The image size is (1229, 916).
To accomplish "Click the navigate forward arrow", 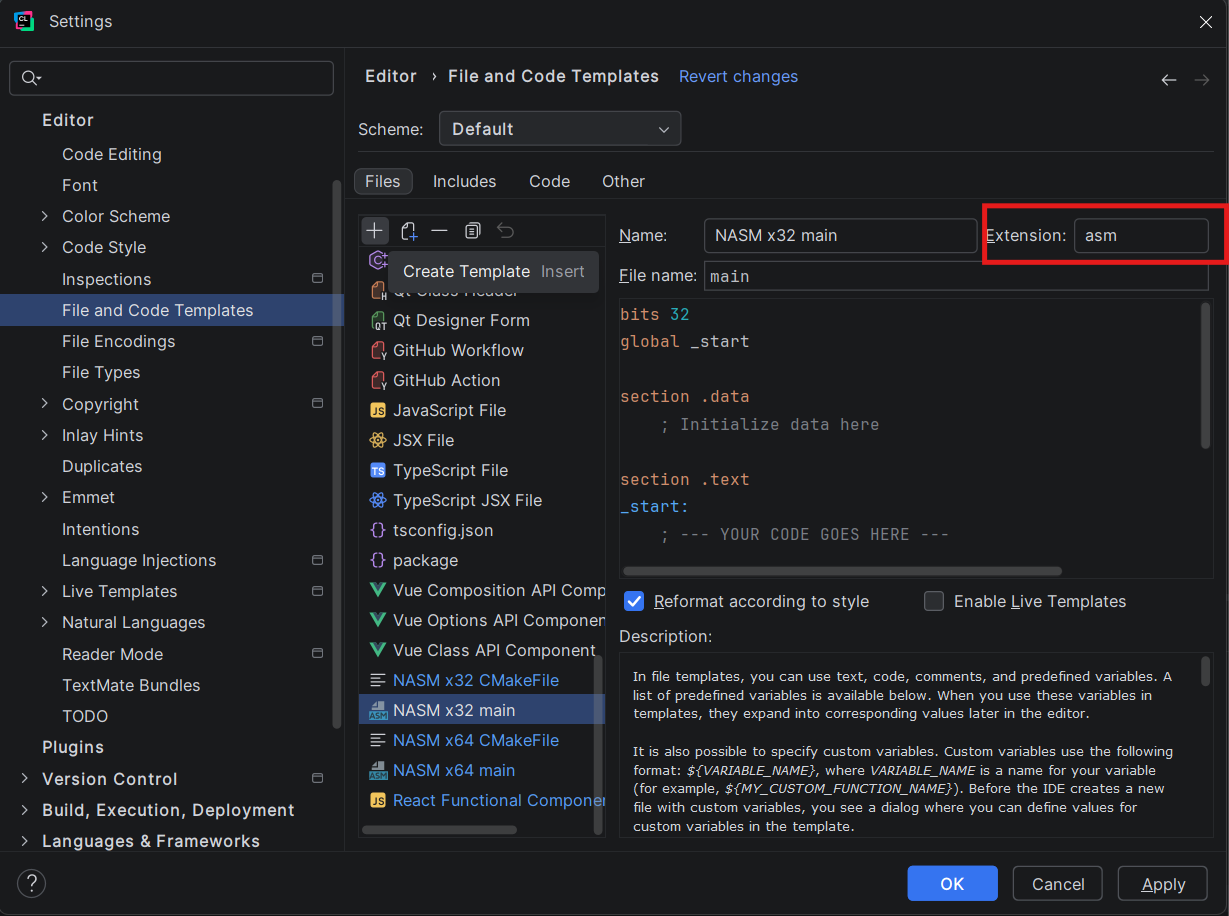I will pyautogui.click(x=1202, y=80).
